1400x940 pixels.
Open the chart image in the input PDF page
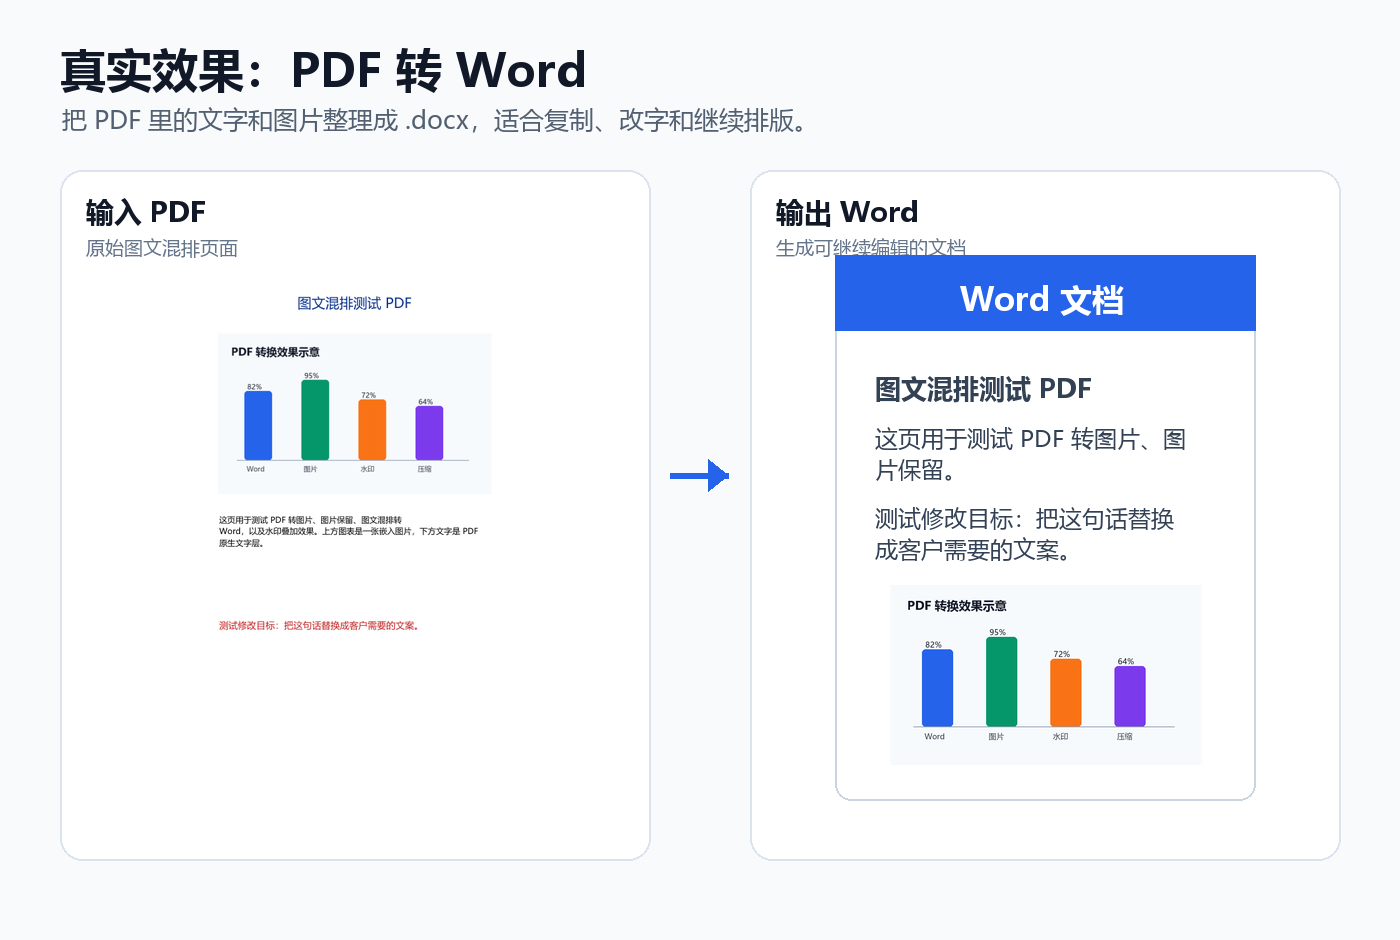point(354,414)
